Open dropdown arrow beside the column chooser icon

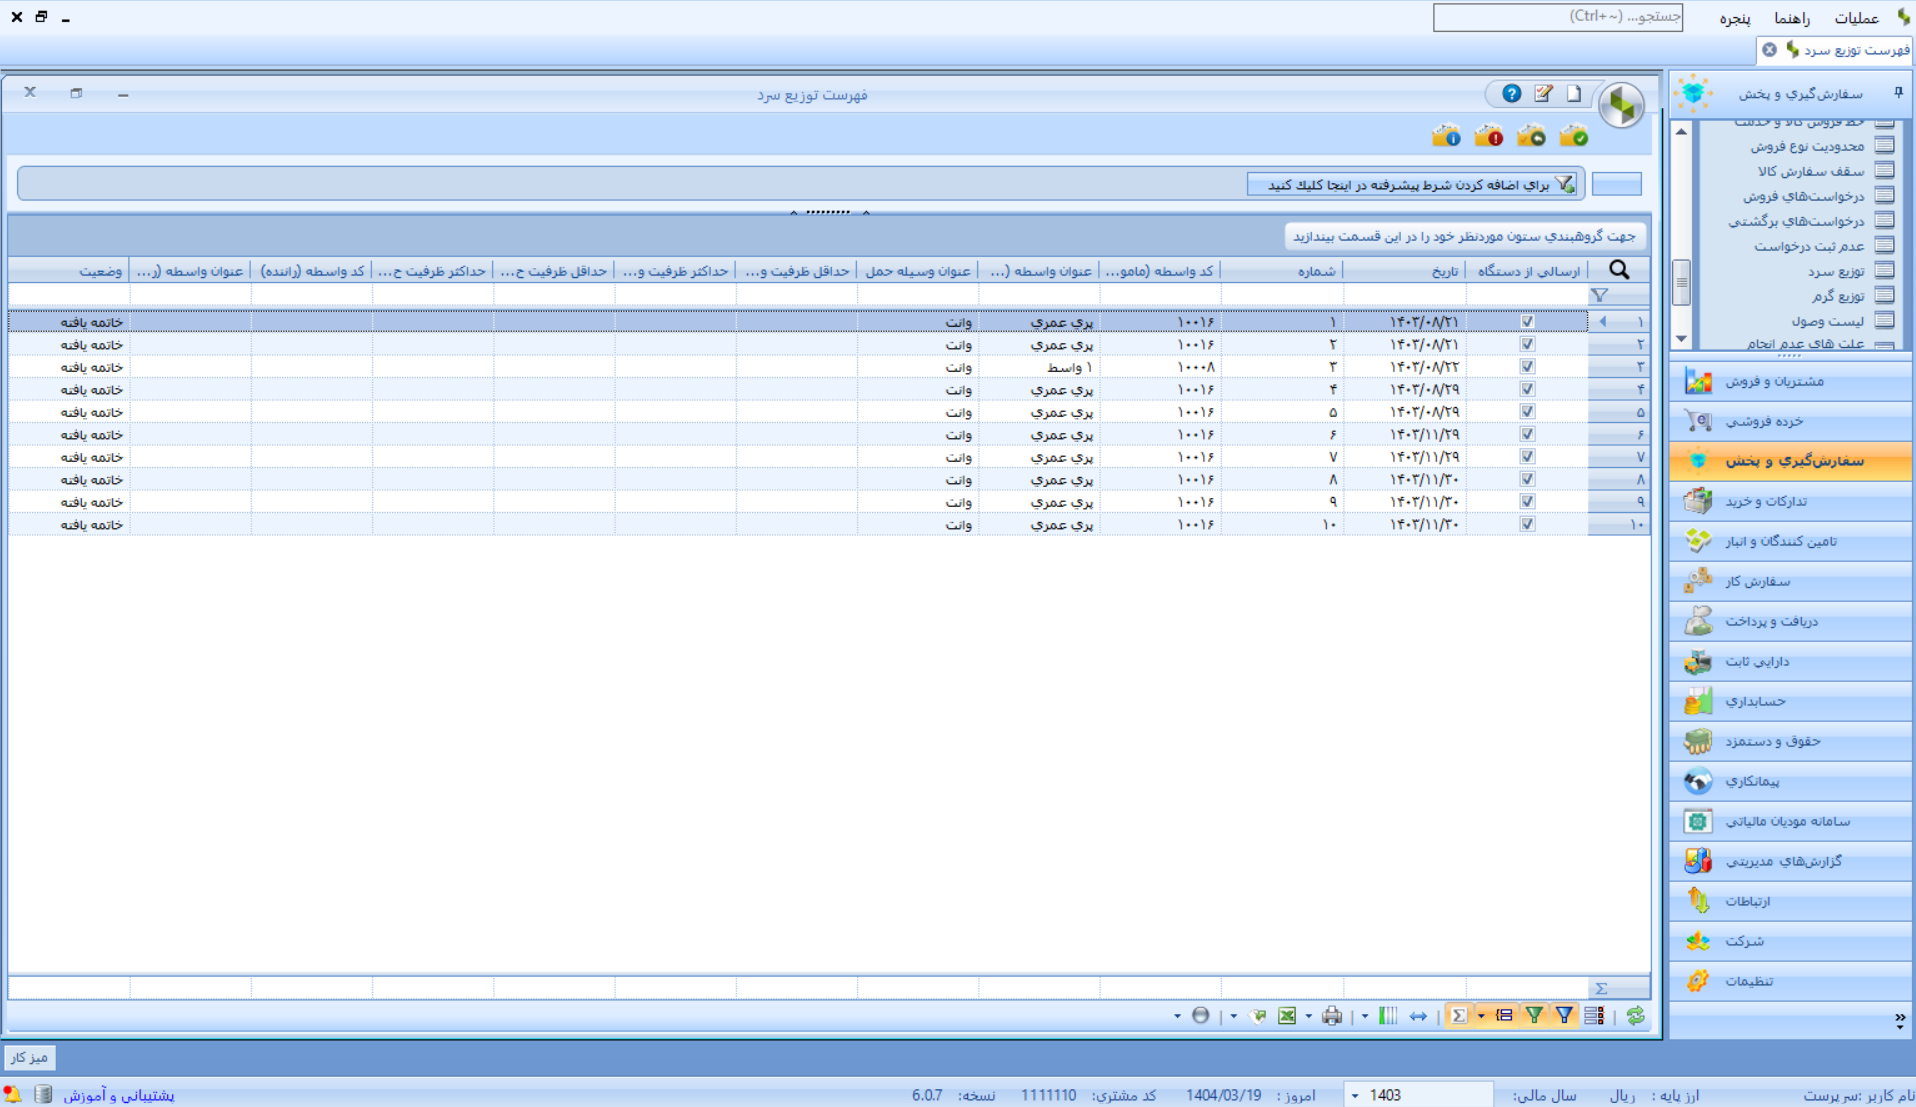[1365, 1016]
